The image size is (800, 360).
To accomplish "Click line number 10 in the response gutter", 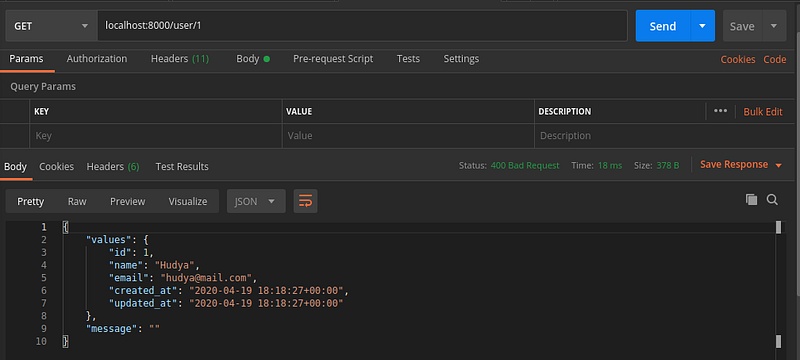I will point(41,341).
